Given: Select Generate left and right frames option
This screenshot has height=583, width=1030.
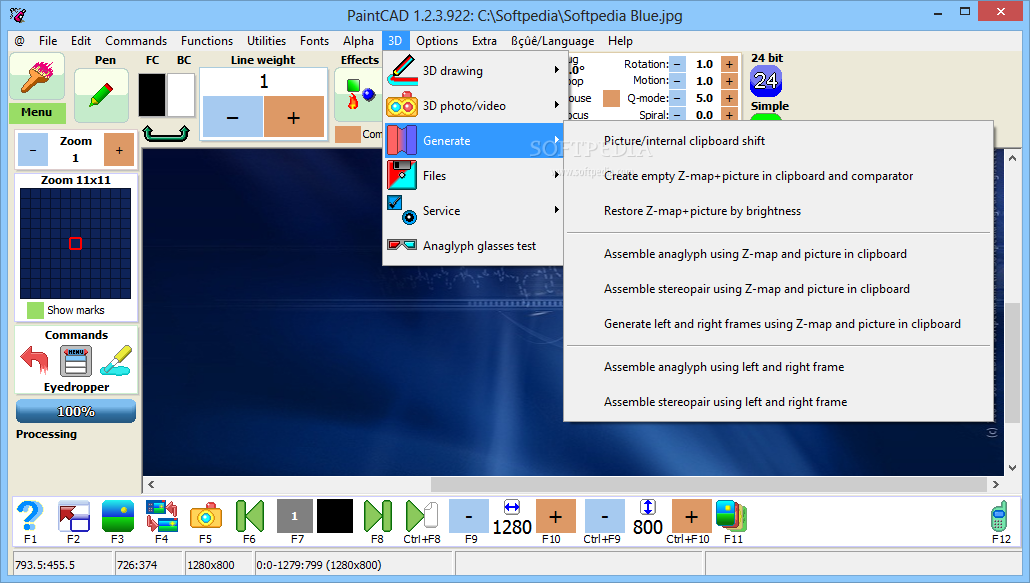Looking at the screenshot, I should [x=778, y=324].
